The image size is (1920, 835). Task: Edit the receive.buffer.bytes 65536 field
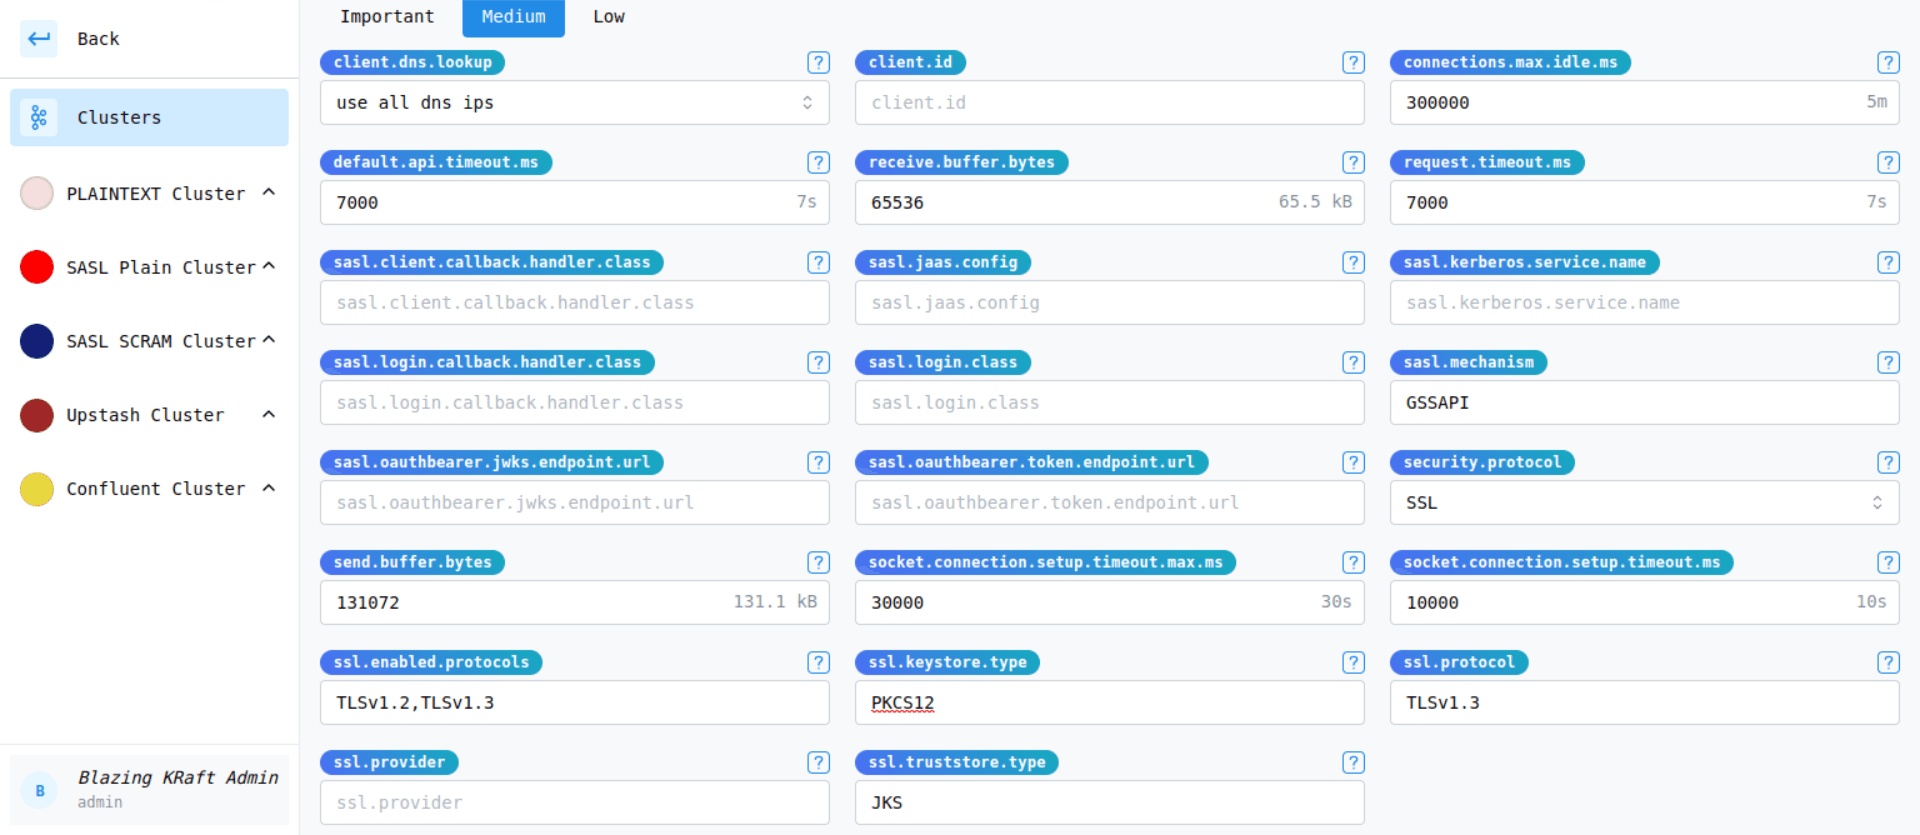1110,202
